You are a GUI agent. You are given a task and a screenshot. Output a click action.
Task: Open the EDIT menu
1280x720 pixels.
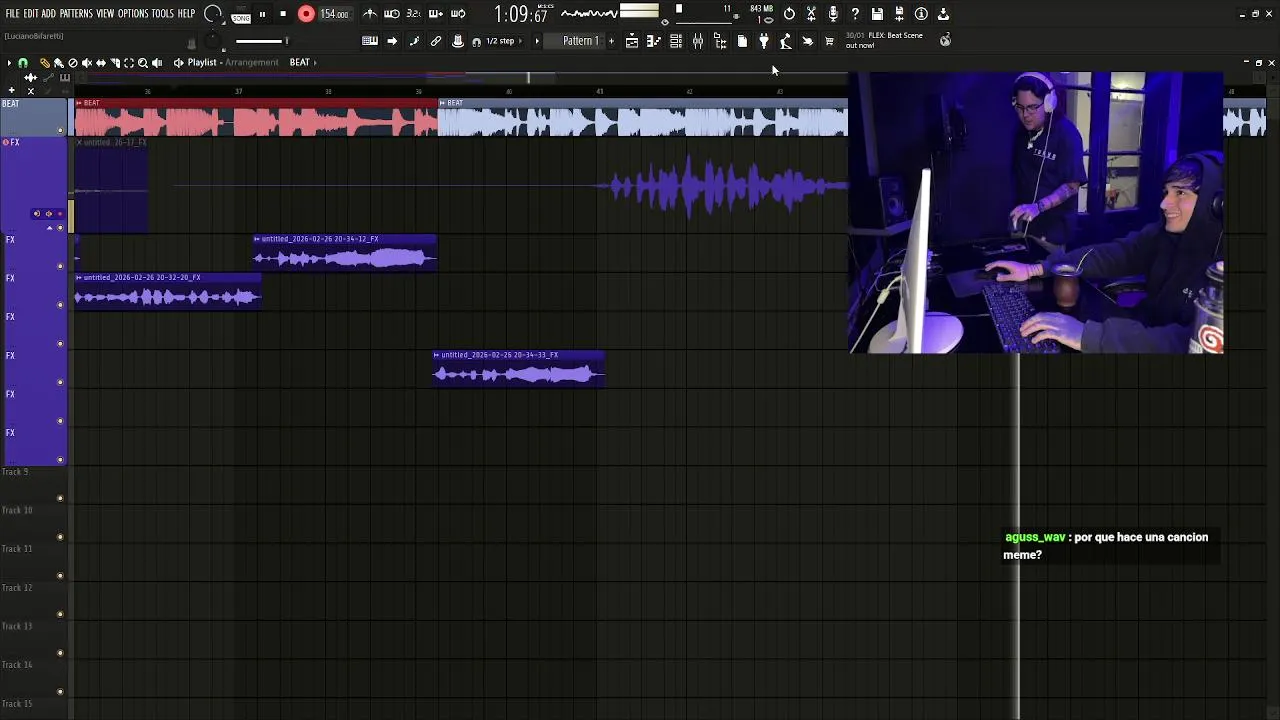(31, 14)
